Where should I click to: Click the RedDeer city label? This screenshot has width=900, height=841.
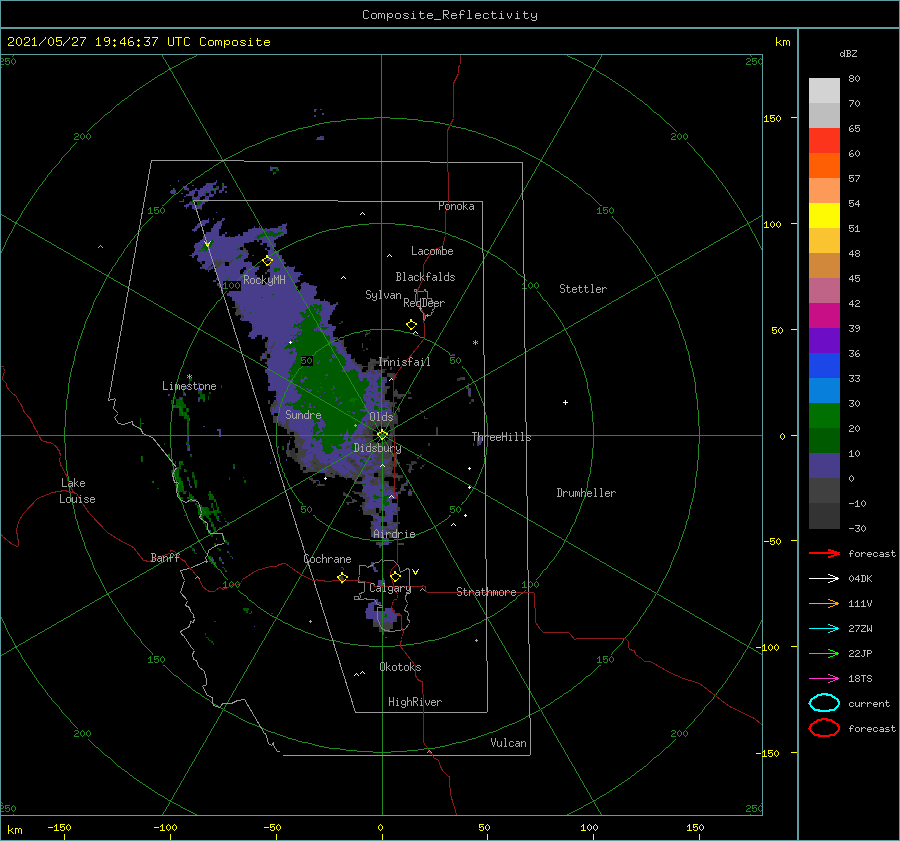point(424,303)
